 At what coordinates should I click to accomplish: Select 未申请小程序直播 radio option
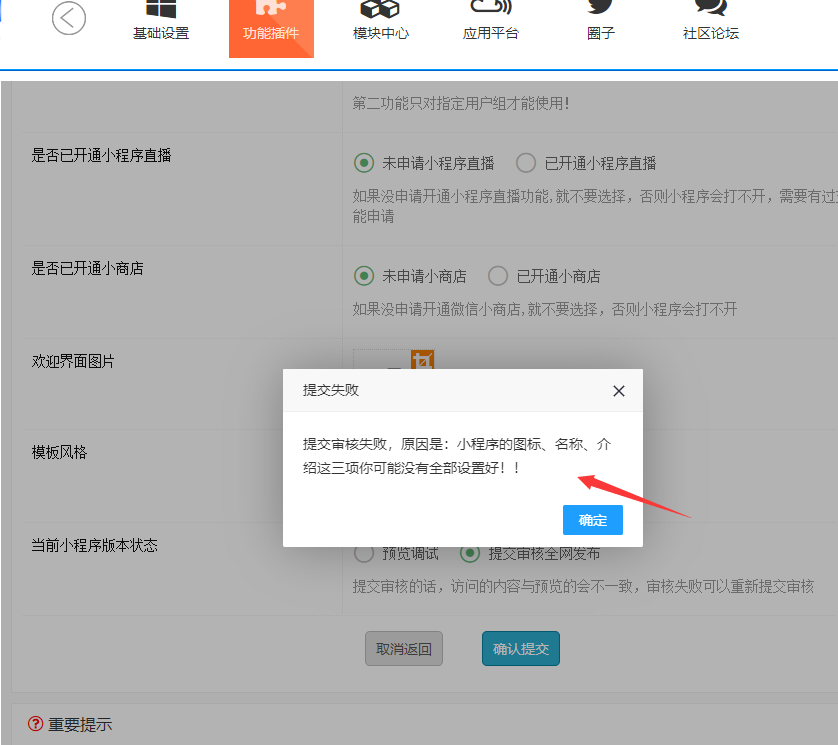coord(364,163)
